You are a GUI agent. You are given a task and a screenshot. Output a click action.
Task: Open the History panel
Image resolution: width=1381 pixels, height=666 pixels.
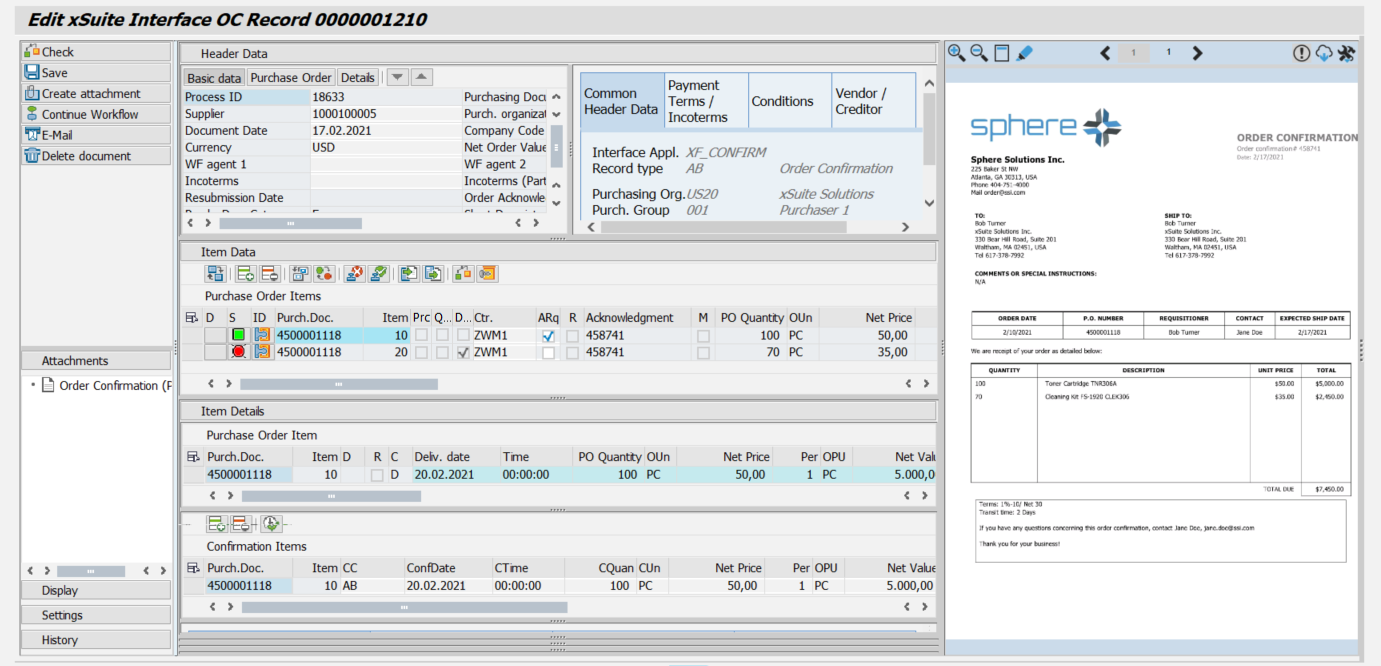pyautogui.click(x=95, y=639)
